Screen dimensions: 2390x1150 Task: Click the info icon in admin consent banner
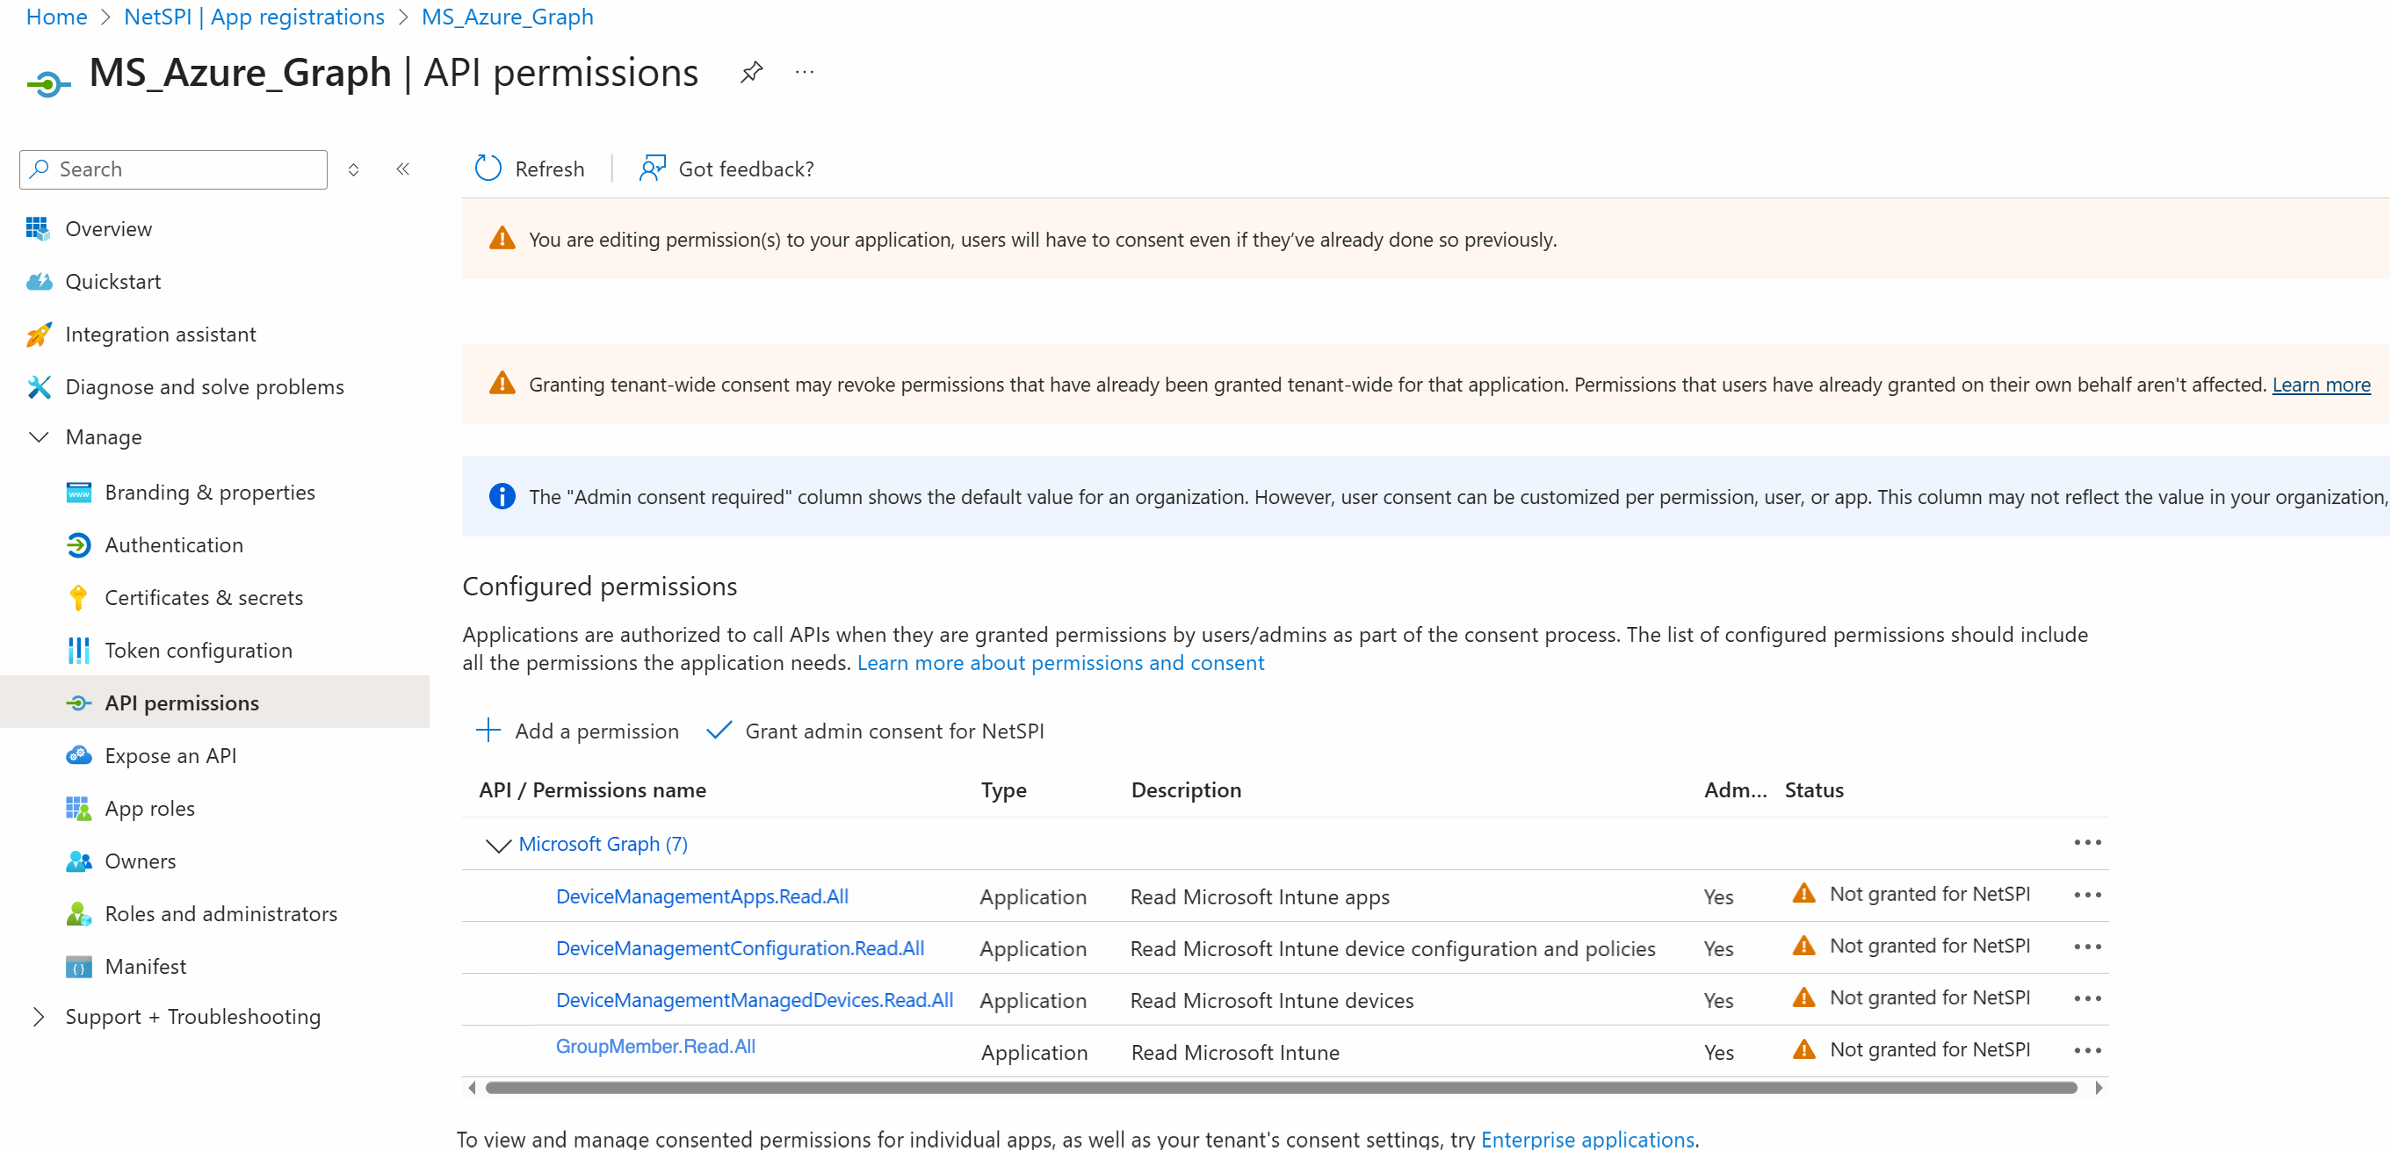(502, 497)
